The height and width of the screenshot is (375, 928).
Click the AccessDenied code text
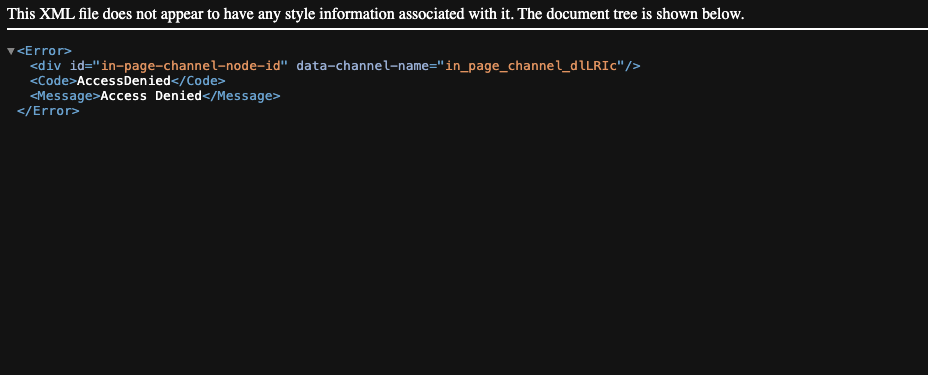[x=124, y=80]
